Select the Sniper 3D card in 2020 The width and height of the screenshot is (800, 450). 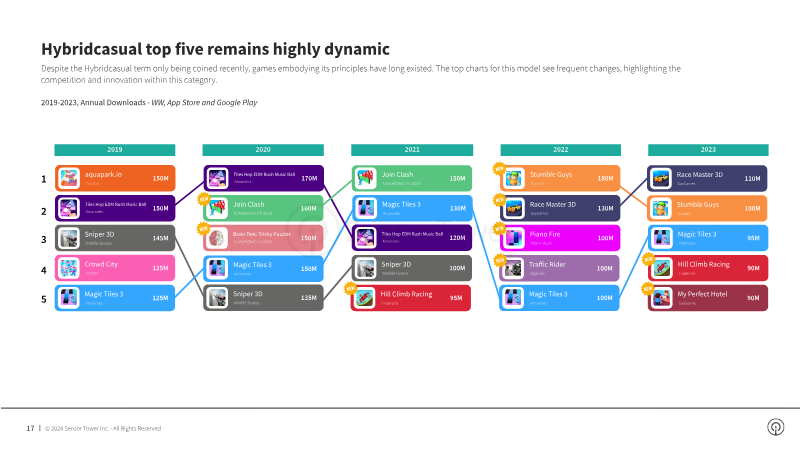pyautogui.click(x=263, y=298)
